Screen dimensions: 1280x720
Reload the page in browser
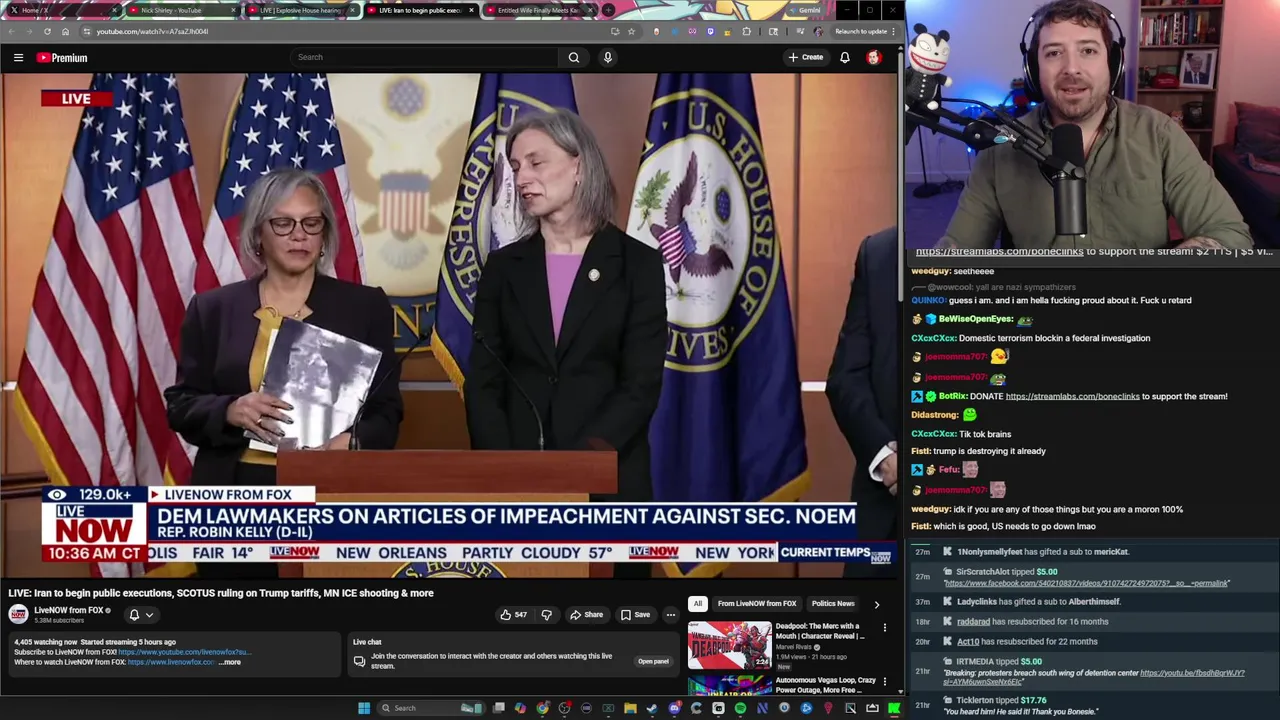tap(47, 31)
